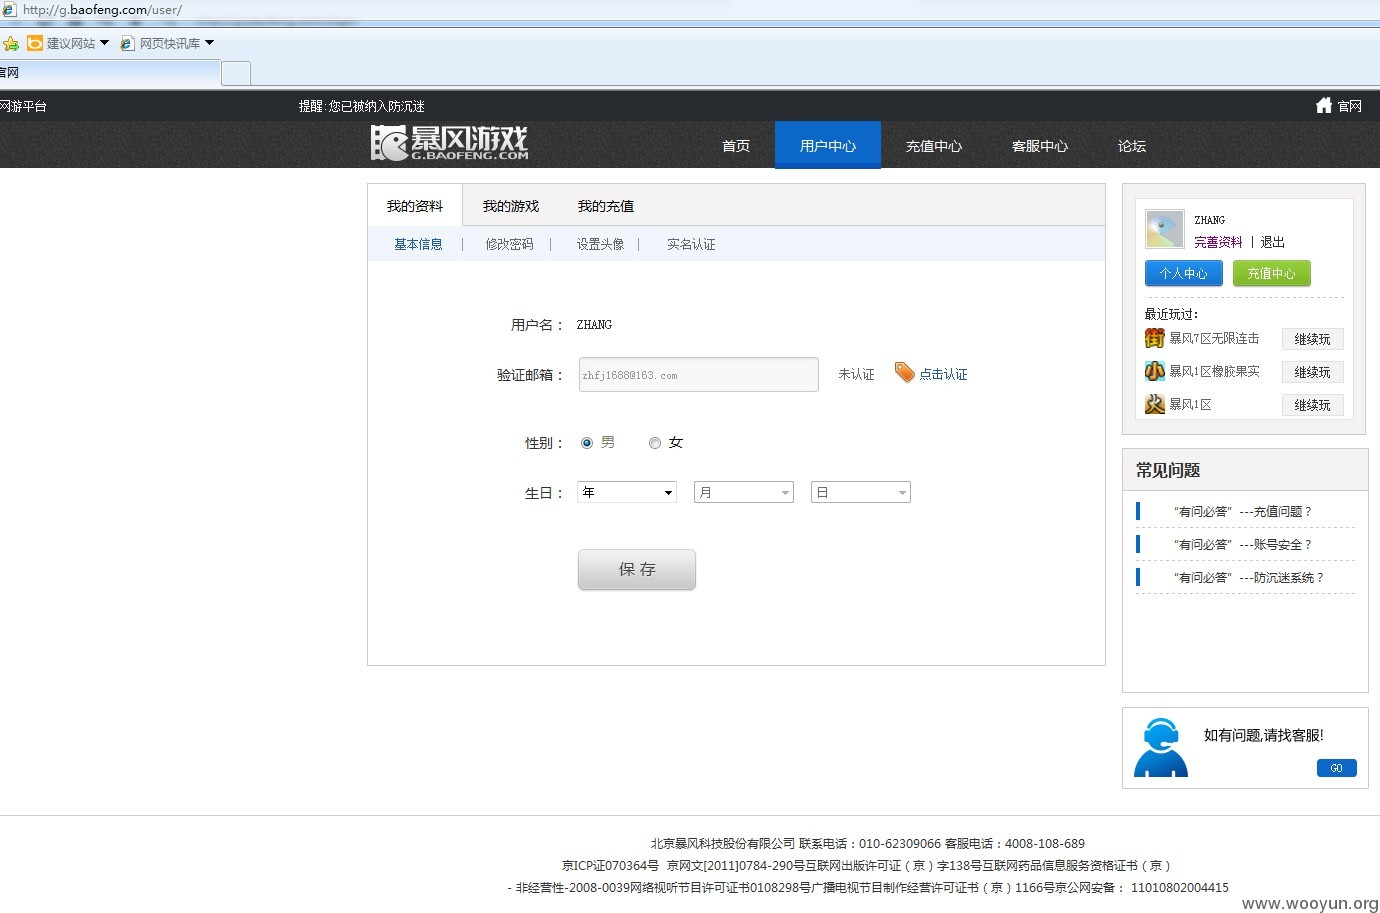
Task: Click 继续玩 for 暴风1区橄榄果实
Action: (1313, 372)
